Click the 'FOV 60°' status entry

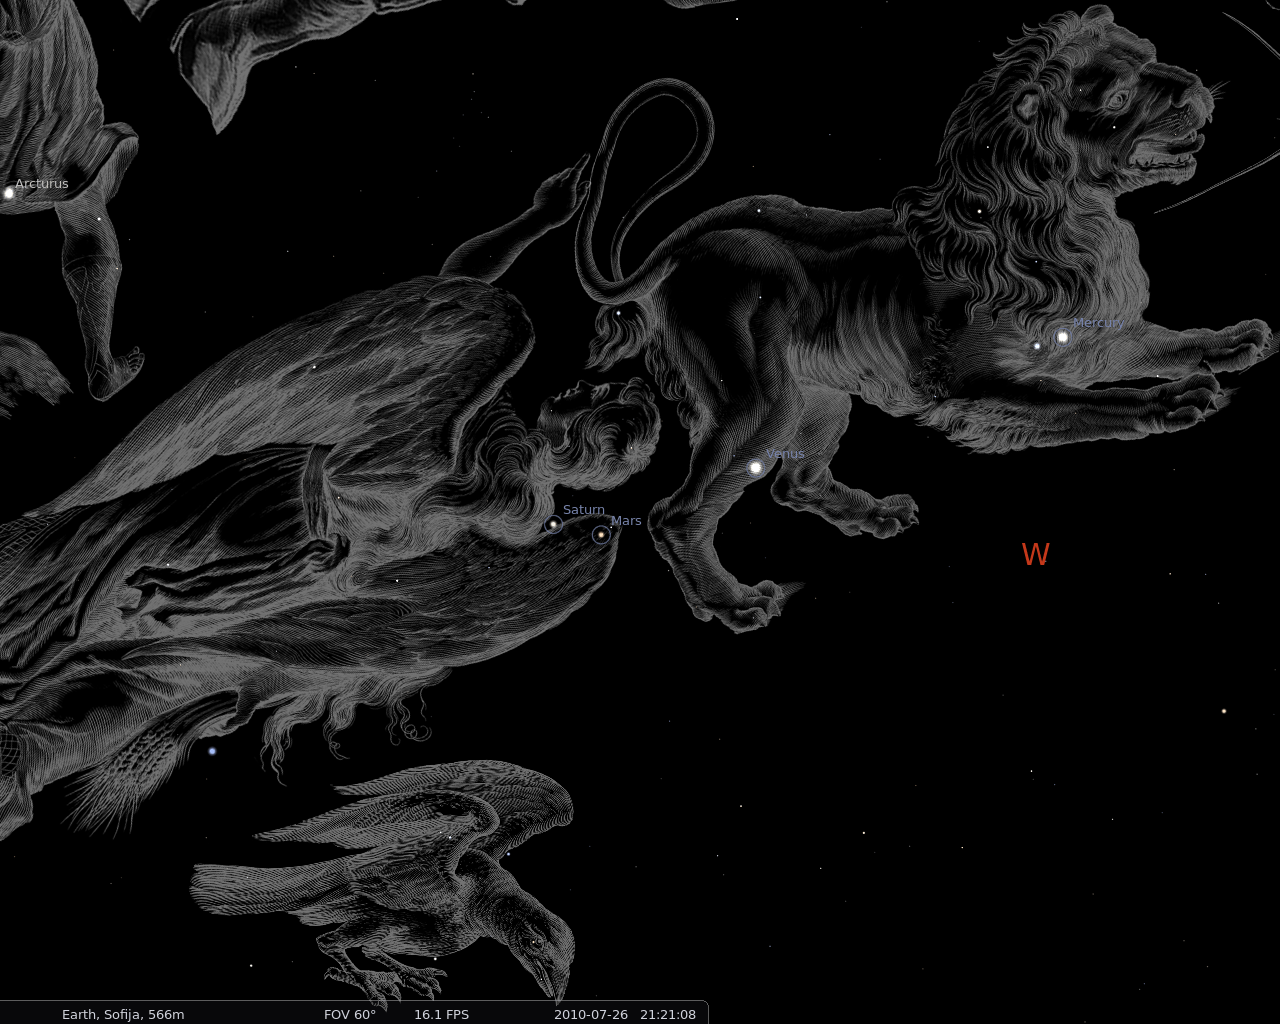click(350, 1014)
